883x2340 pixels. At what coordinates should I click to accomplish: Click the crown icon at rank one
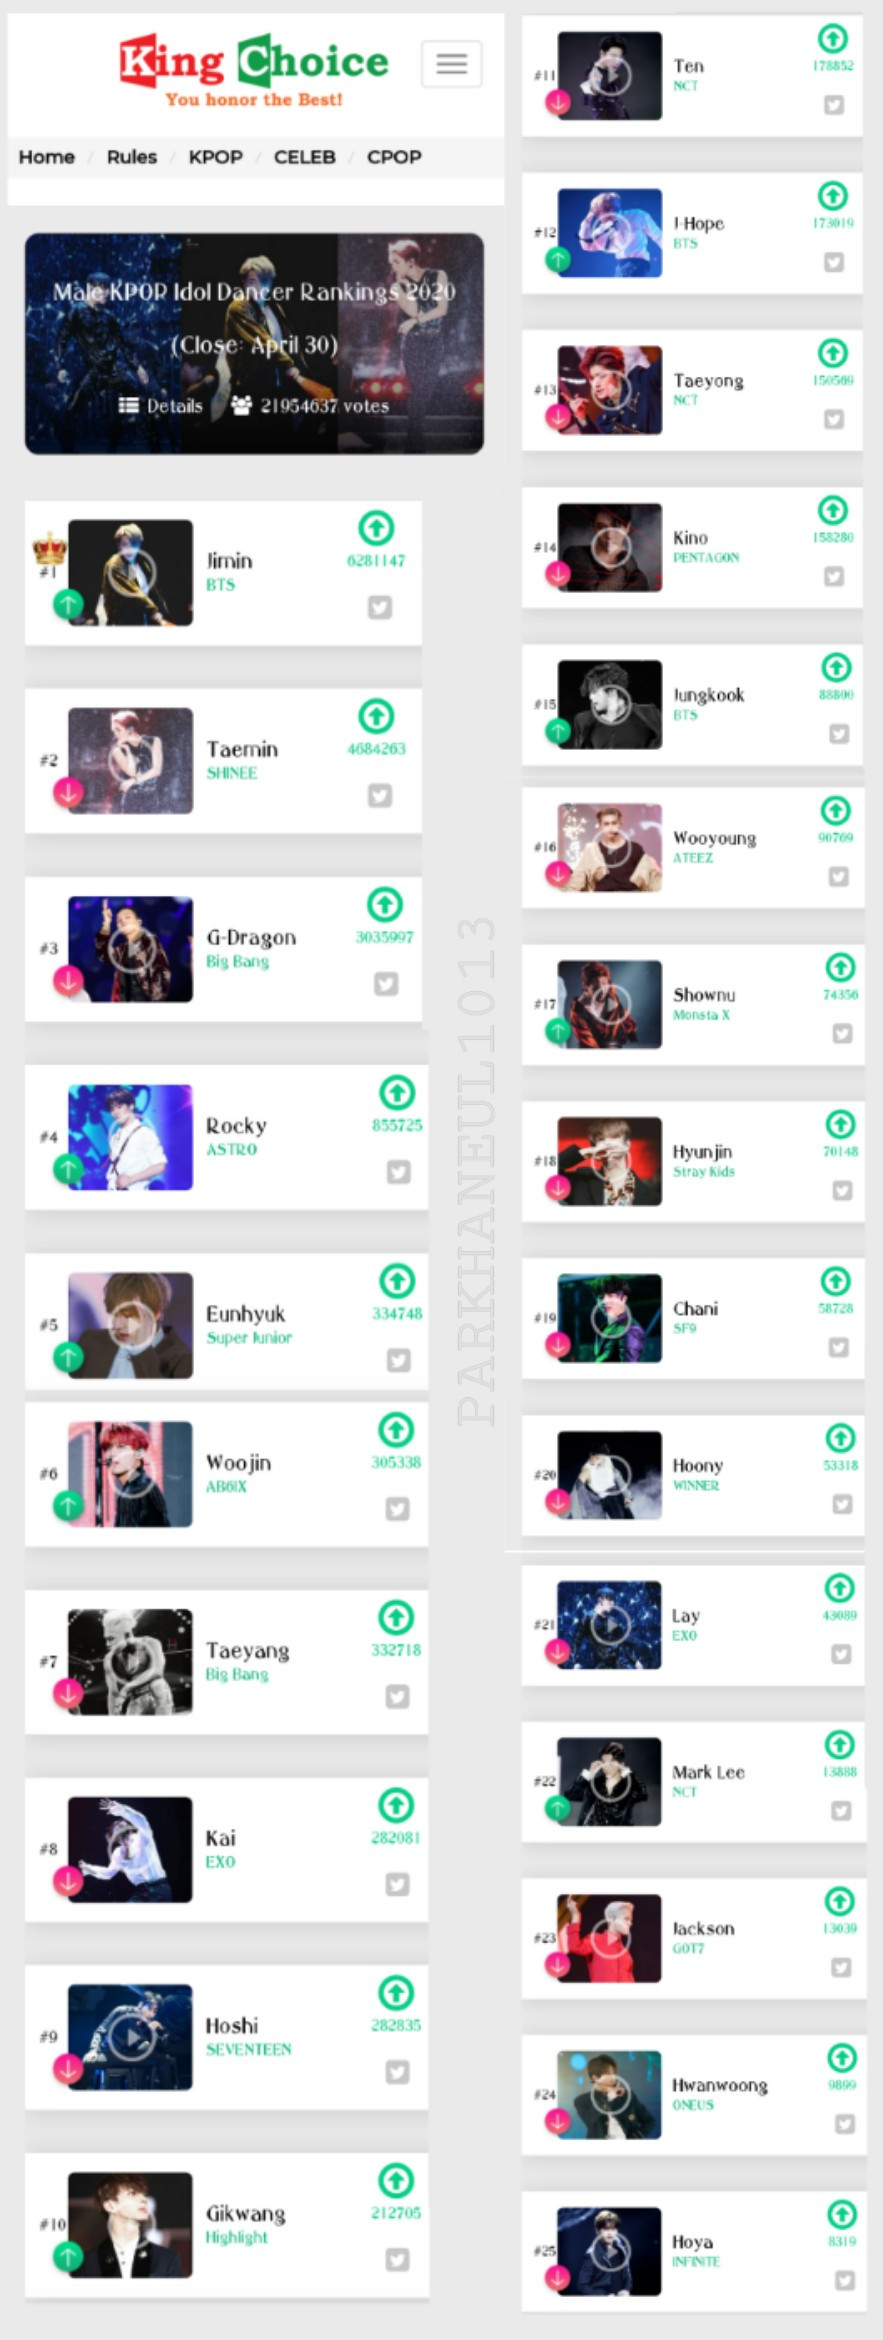(49, 549)
